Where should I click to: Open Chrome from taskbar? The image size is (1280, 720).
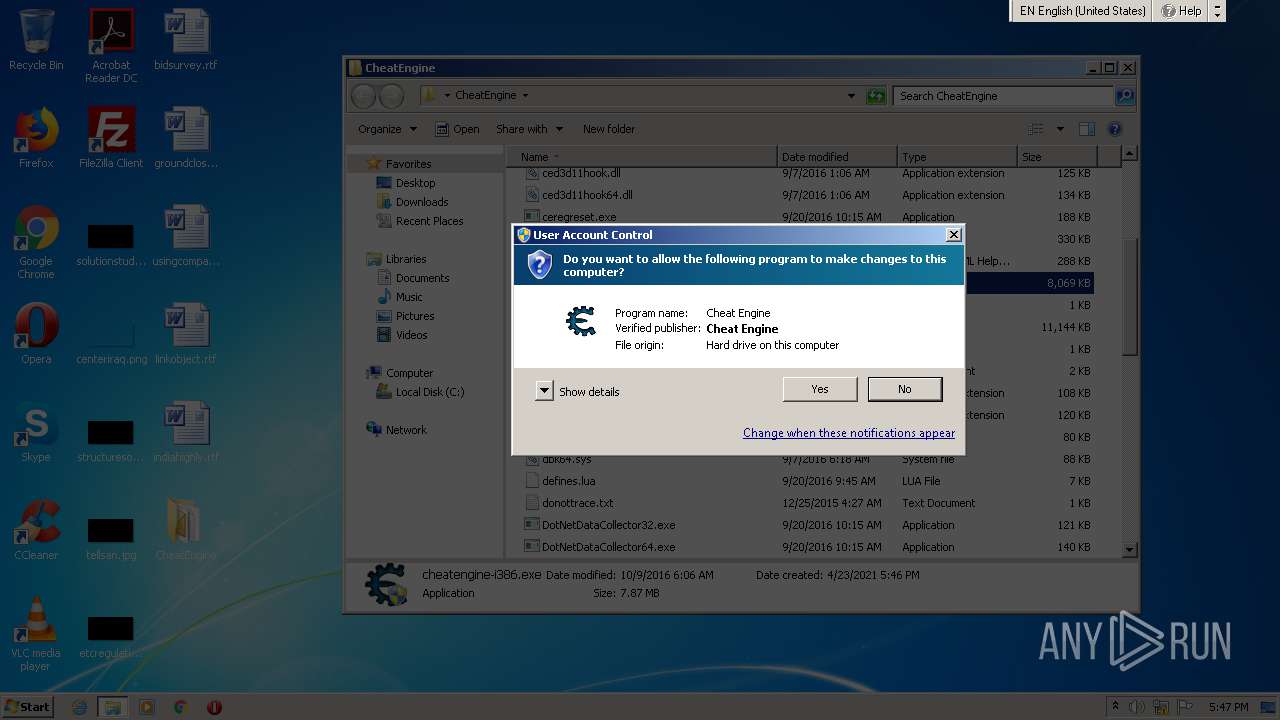[180, 707]
